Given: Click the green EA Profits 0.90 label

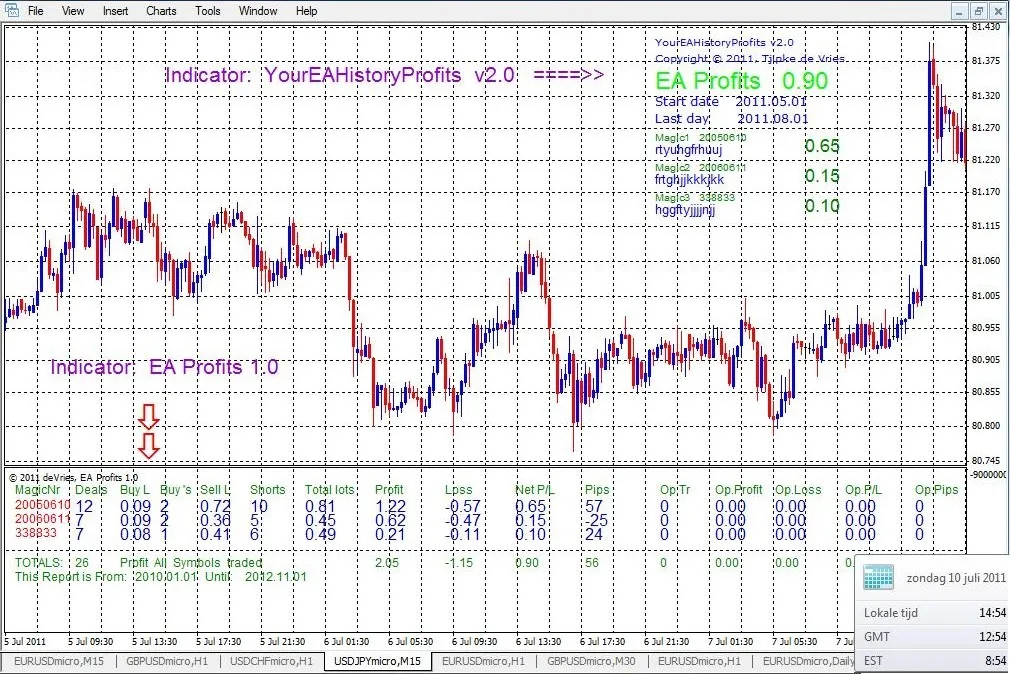Looking at the screenshot, I should click(741, 81).
